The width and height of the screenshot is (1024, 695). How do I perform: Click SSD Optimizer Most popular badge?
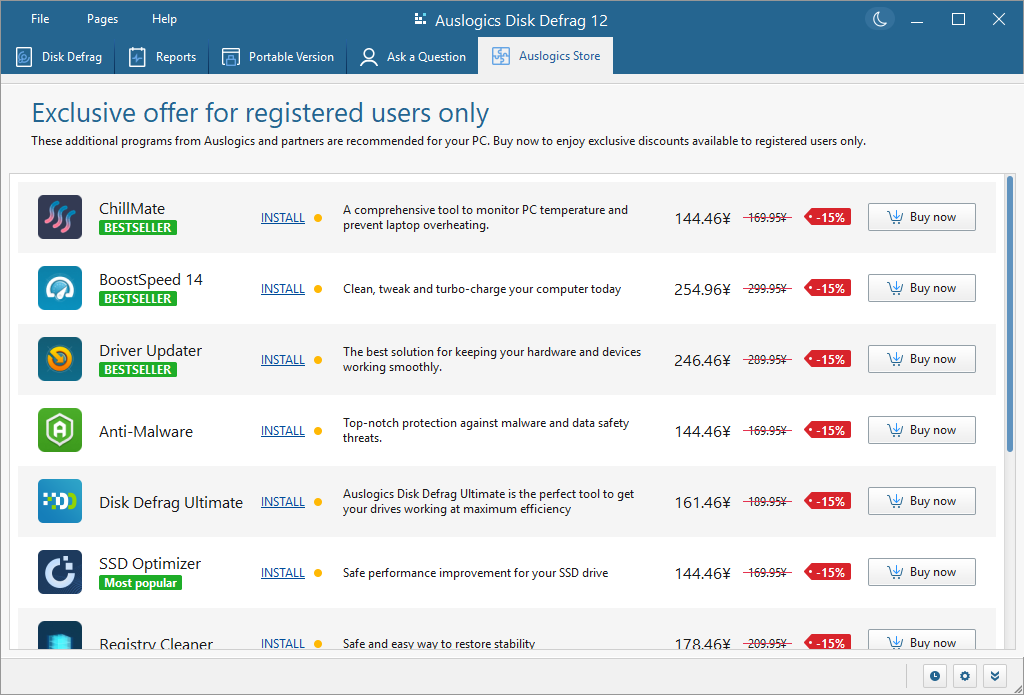click(x=140, y=583)
